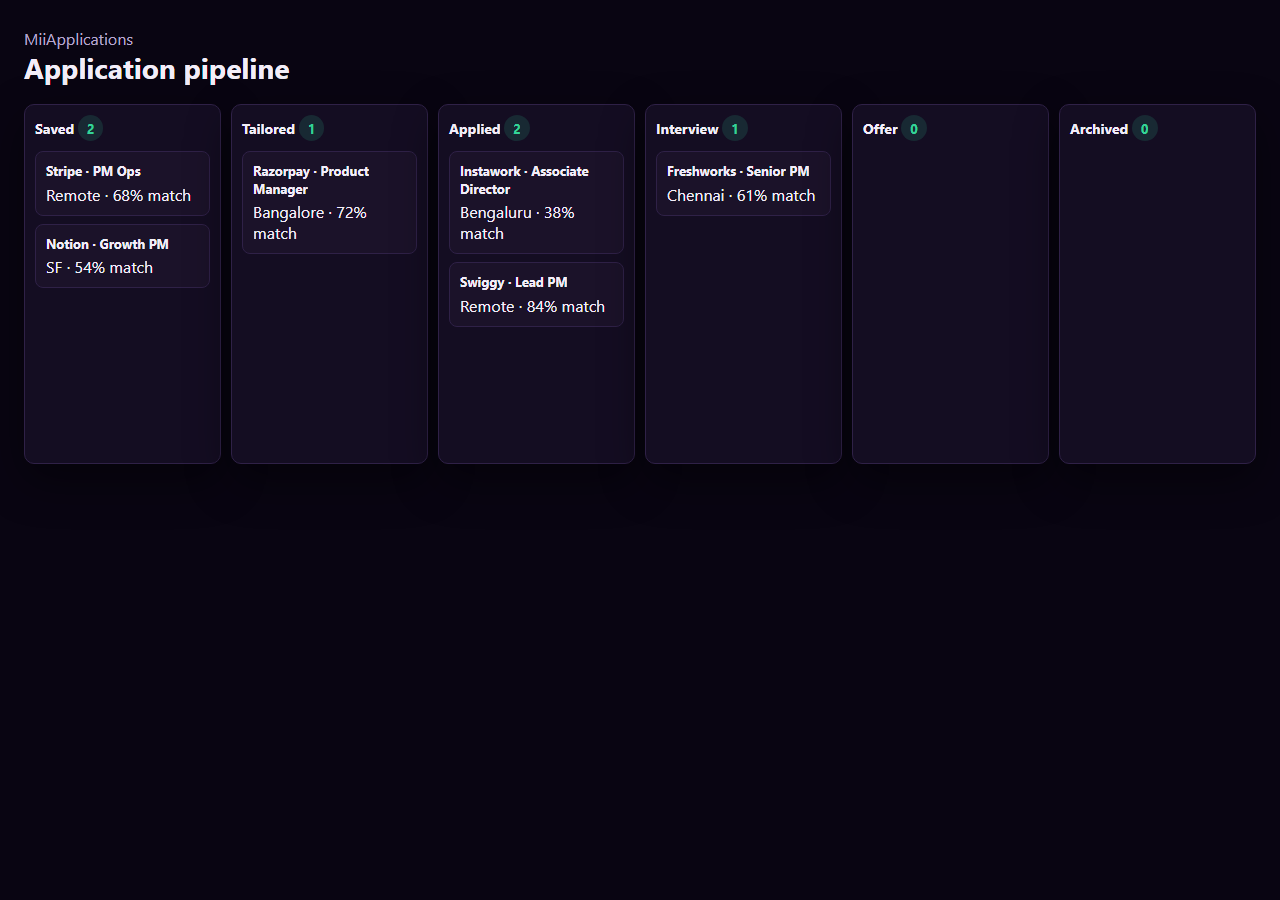Open the Stripe · PM Ops card
Screen dimensions: 1280x900
coord(122,183)
